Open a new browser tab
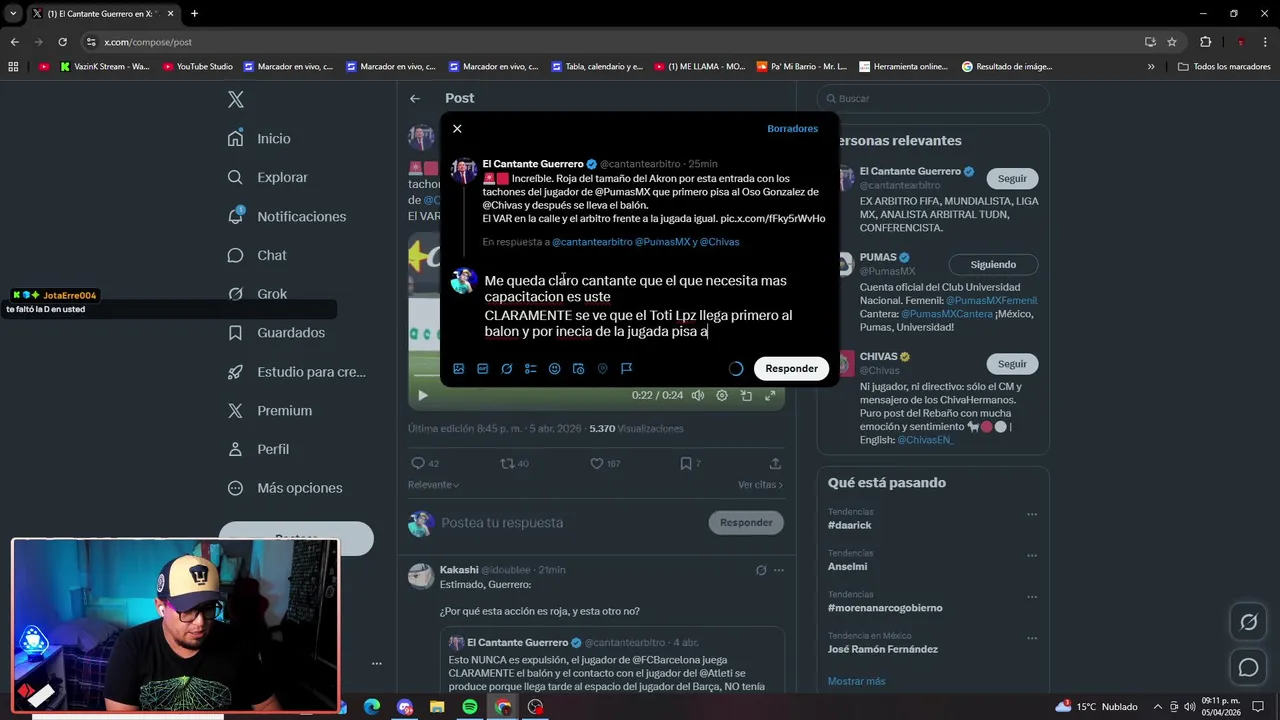Viewport: 1280px width, 720px height. pyautogui.click(x=194, y=14)
